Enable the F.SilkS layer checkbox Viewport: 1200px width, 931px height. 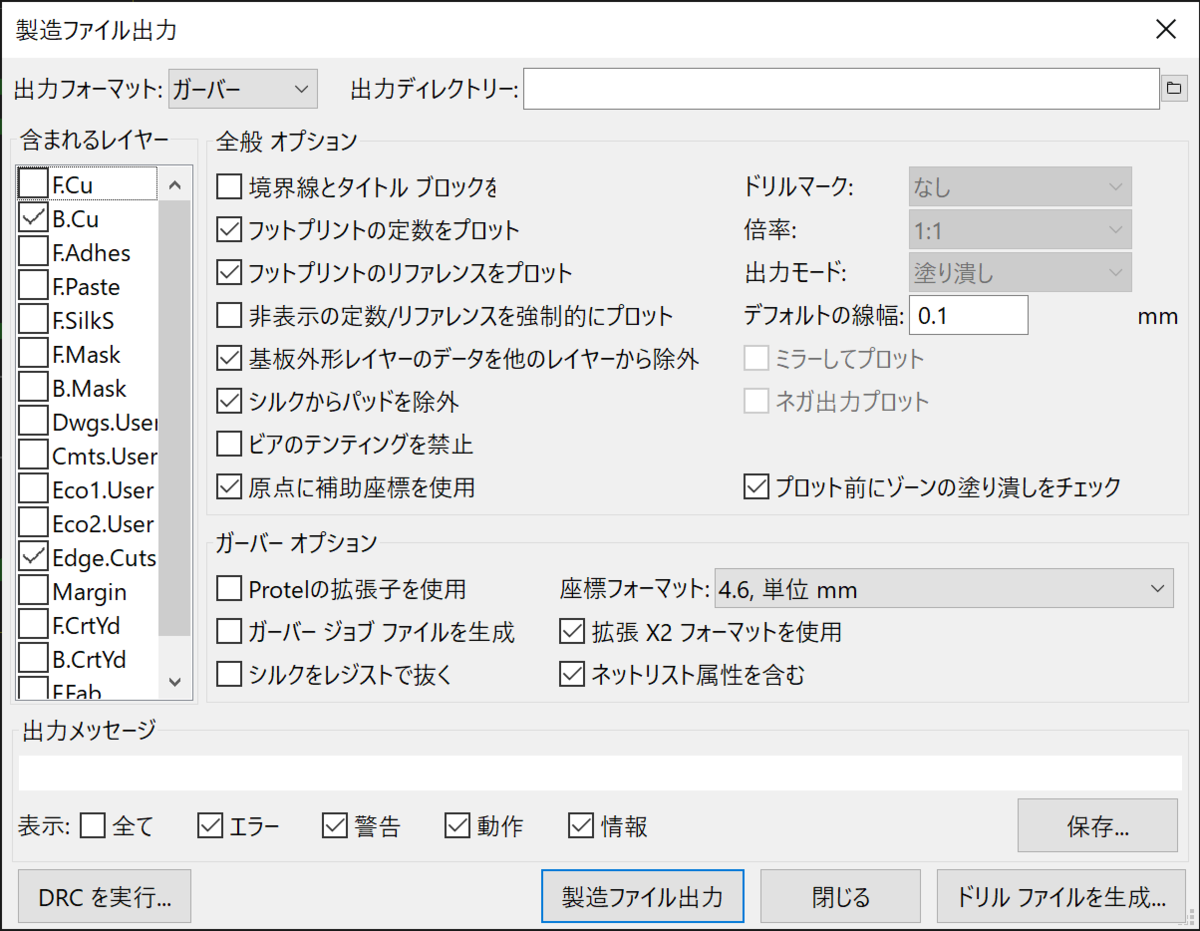(x=33, y=321)
